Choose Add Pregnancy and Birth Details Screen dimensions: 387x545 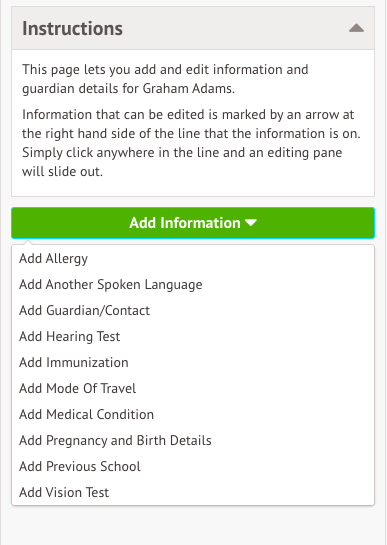[x=193, y=440]
